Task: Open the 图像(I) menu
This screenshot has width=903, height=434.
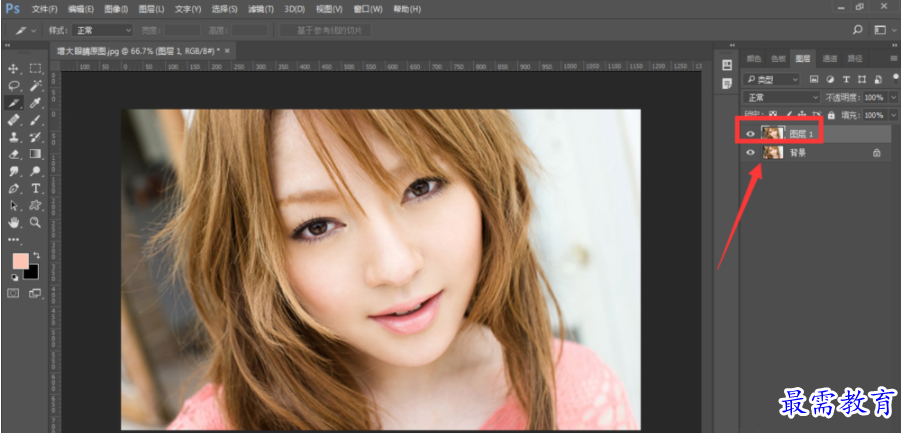Action: (x=116, y=9)
